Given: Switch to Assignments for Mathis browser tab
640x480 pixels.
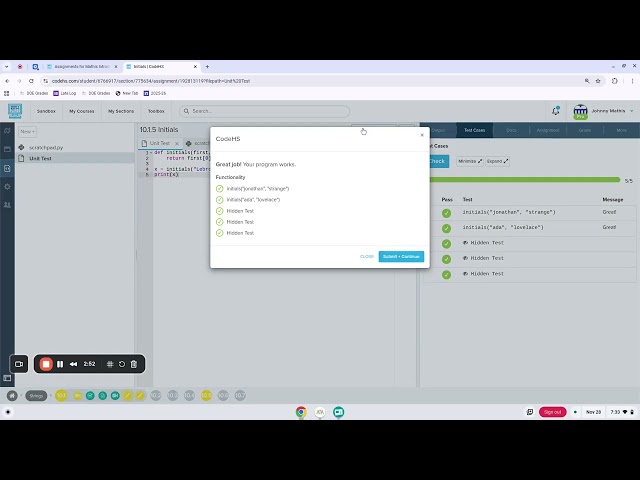Looking at the screenshot, I should click(x=82, y=67).
